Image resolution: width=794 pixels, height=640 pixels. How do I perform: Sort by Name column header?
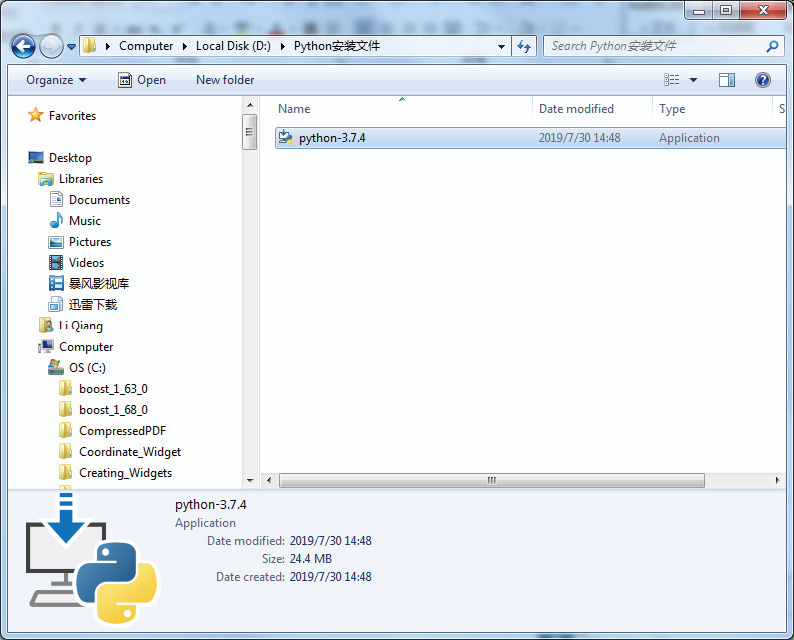pos(294,109)
